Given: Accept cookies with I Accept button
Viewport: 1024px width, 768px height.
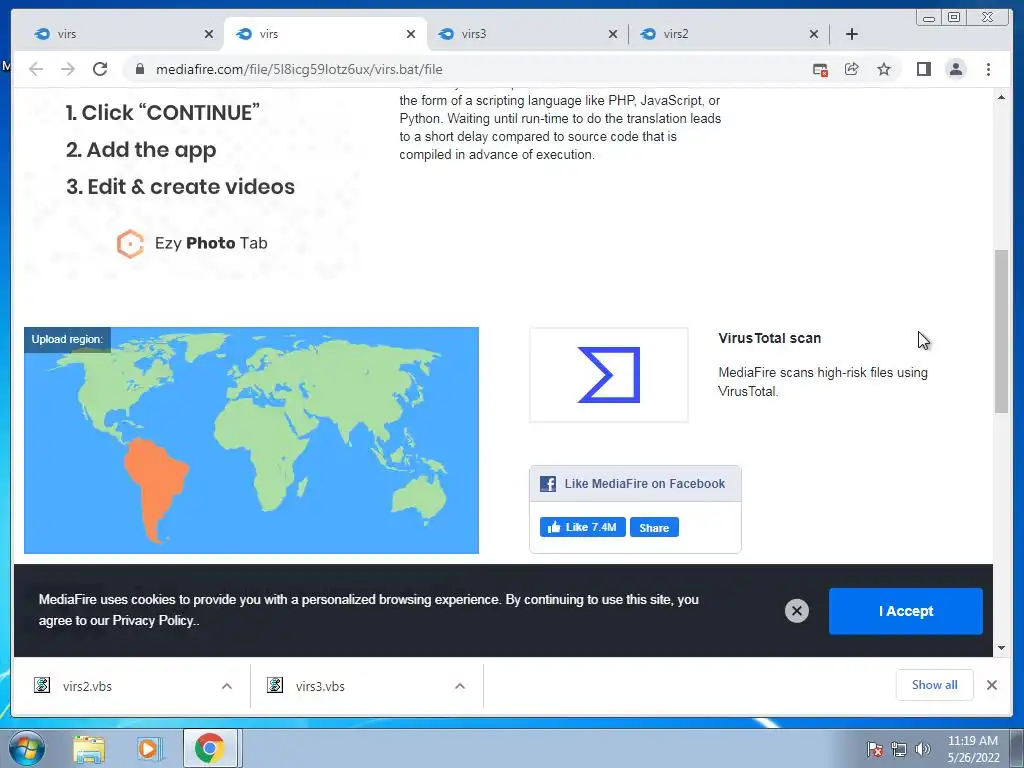Looking at the screenshot, I should click(906, 611).
